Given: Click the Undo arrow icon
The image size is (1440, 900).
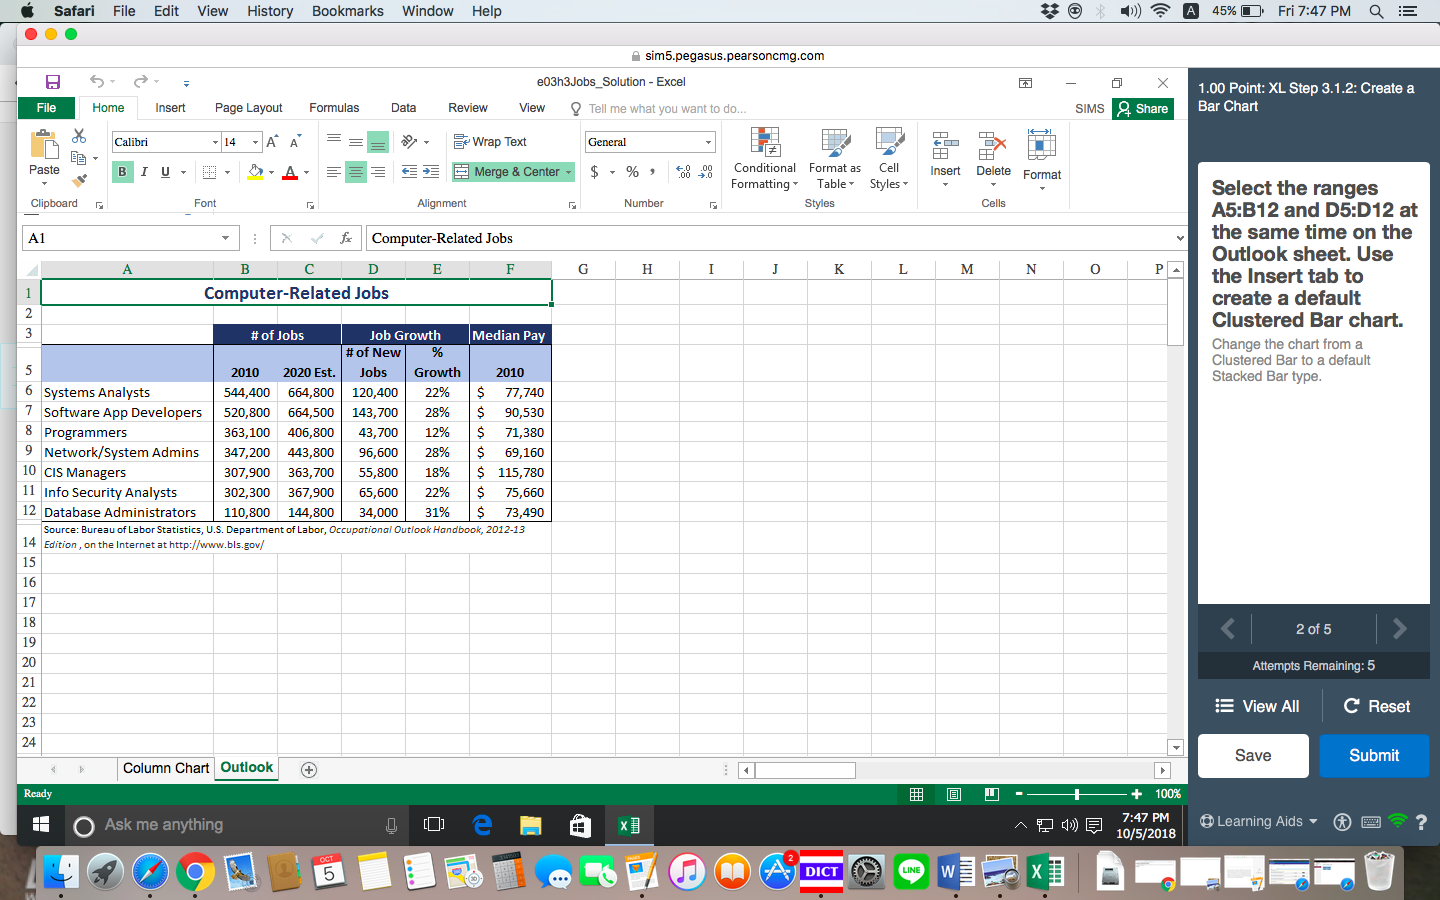Looking at the screenshot, I should click(x=97, y=82).
